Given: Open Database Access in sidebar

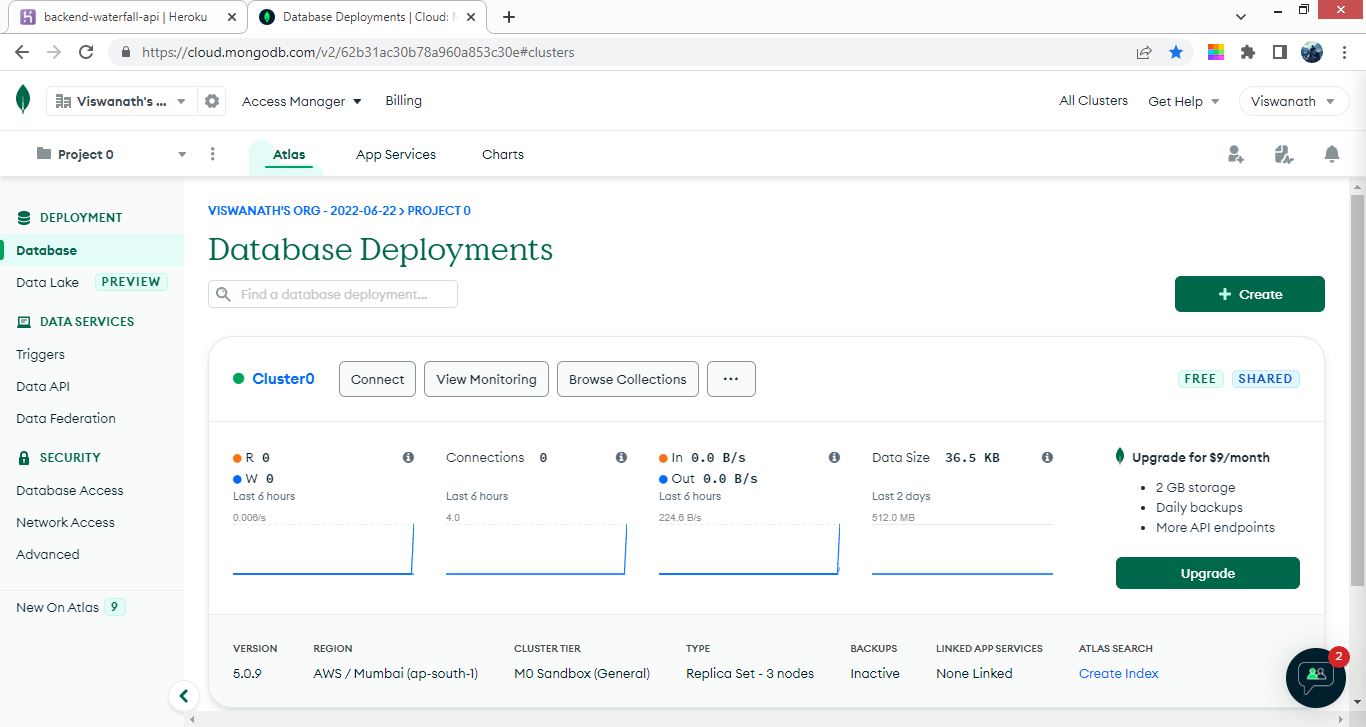Looking at the screenshot, I should 70,490.
